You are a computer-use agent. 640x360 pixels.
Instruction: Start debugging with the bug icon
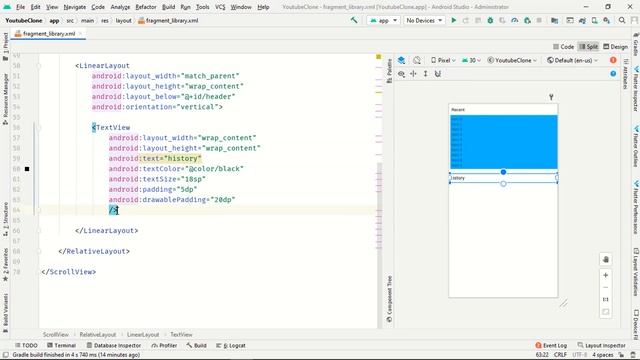(x=490, y=20)
